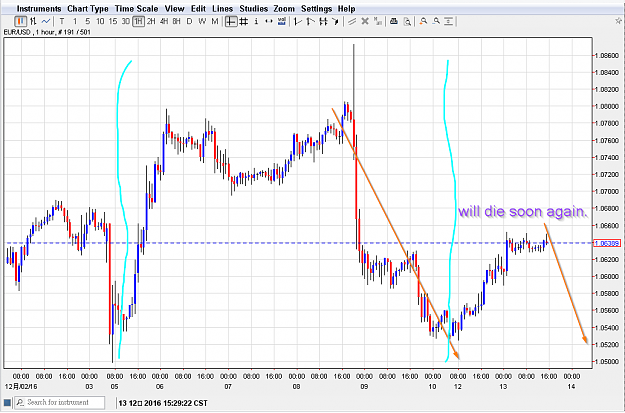Select the arrow trend line drawing tool
The height and width of the screenshot is (413, 625).
[x=311, y=21]
